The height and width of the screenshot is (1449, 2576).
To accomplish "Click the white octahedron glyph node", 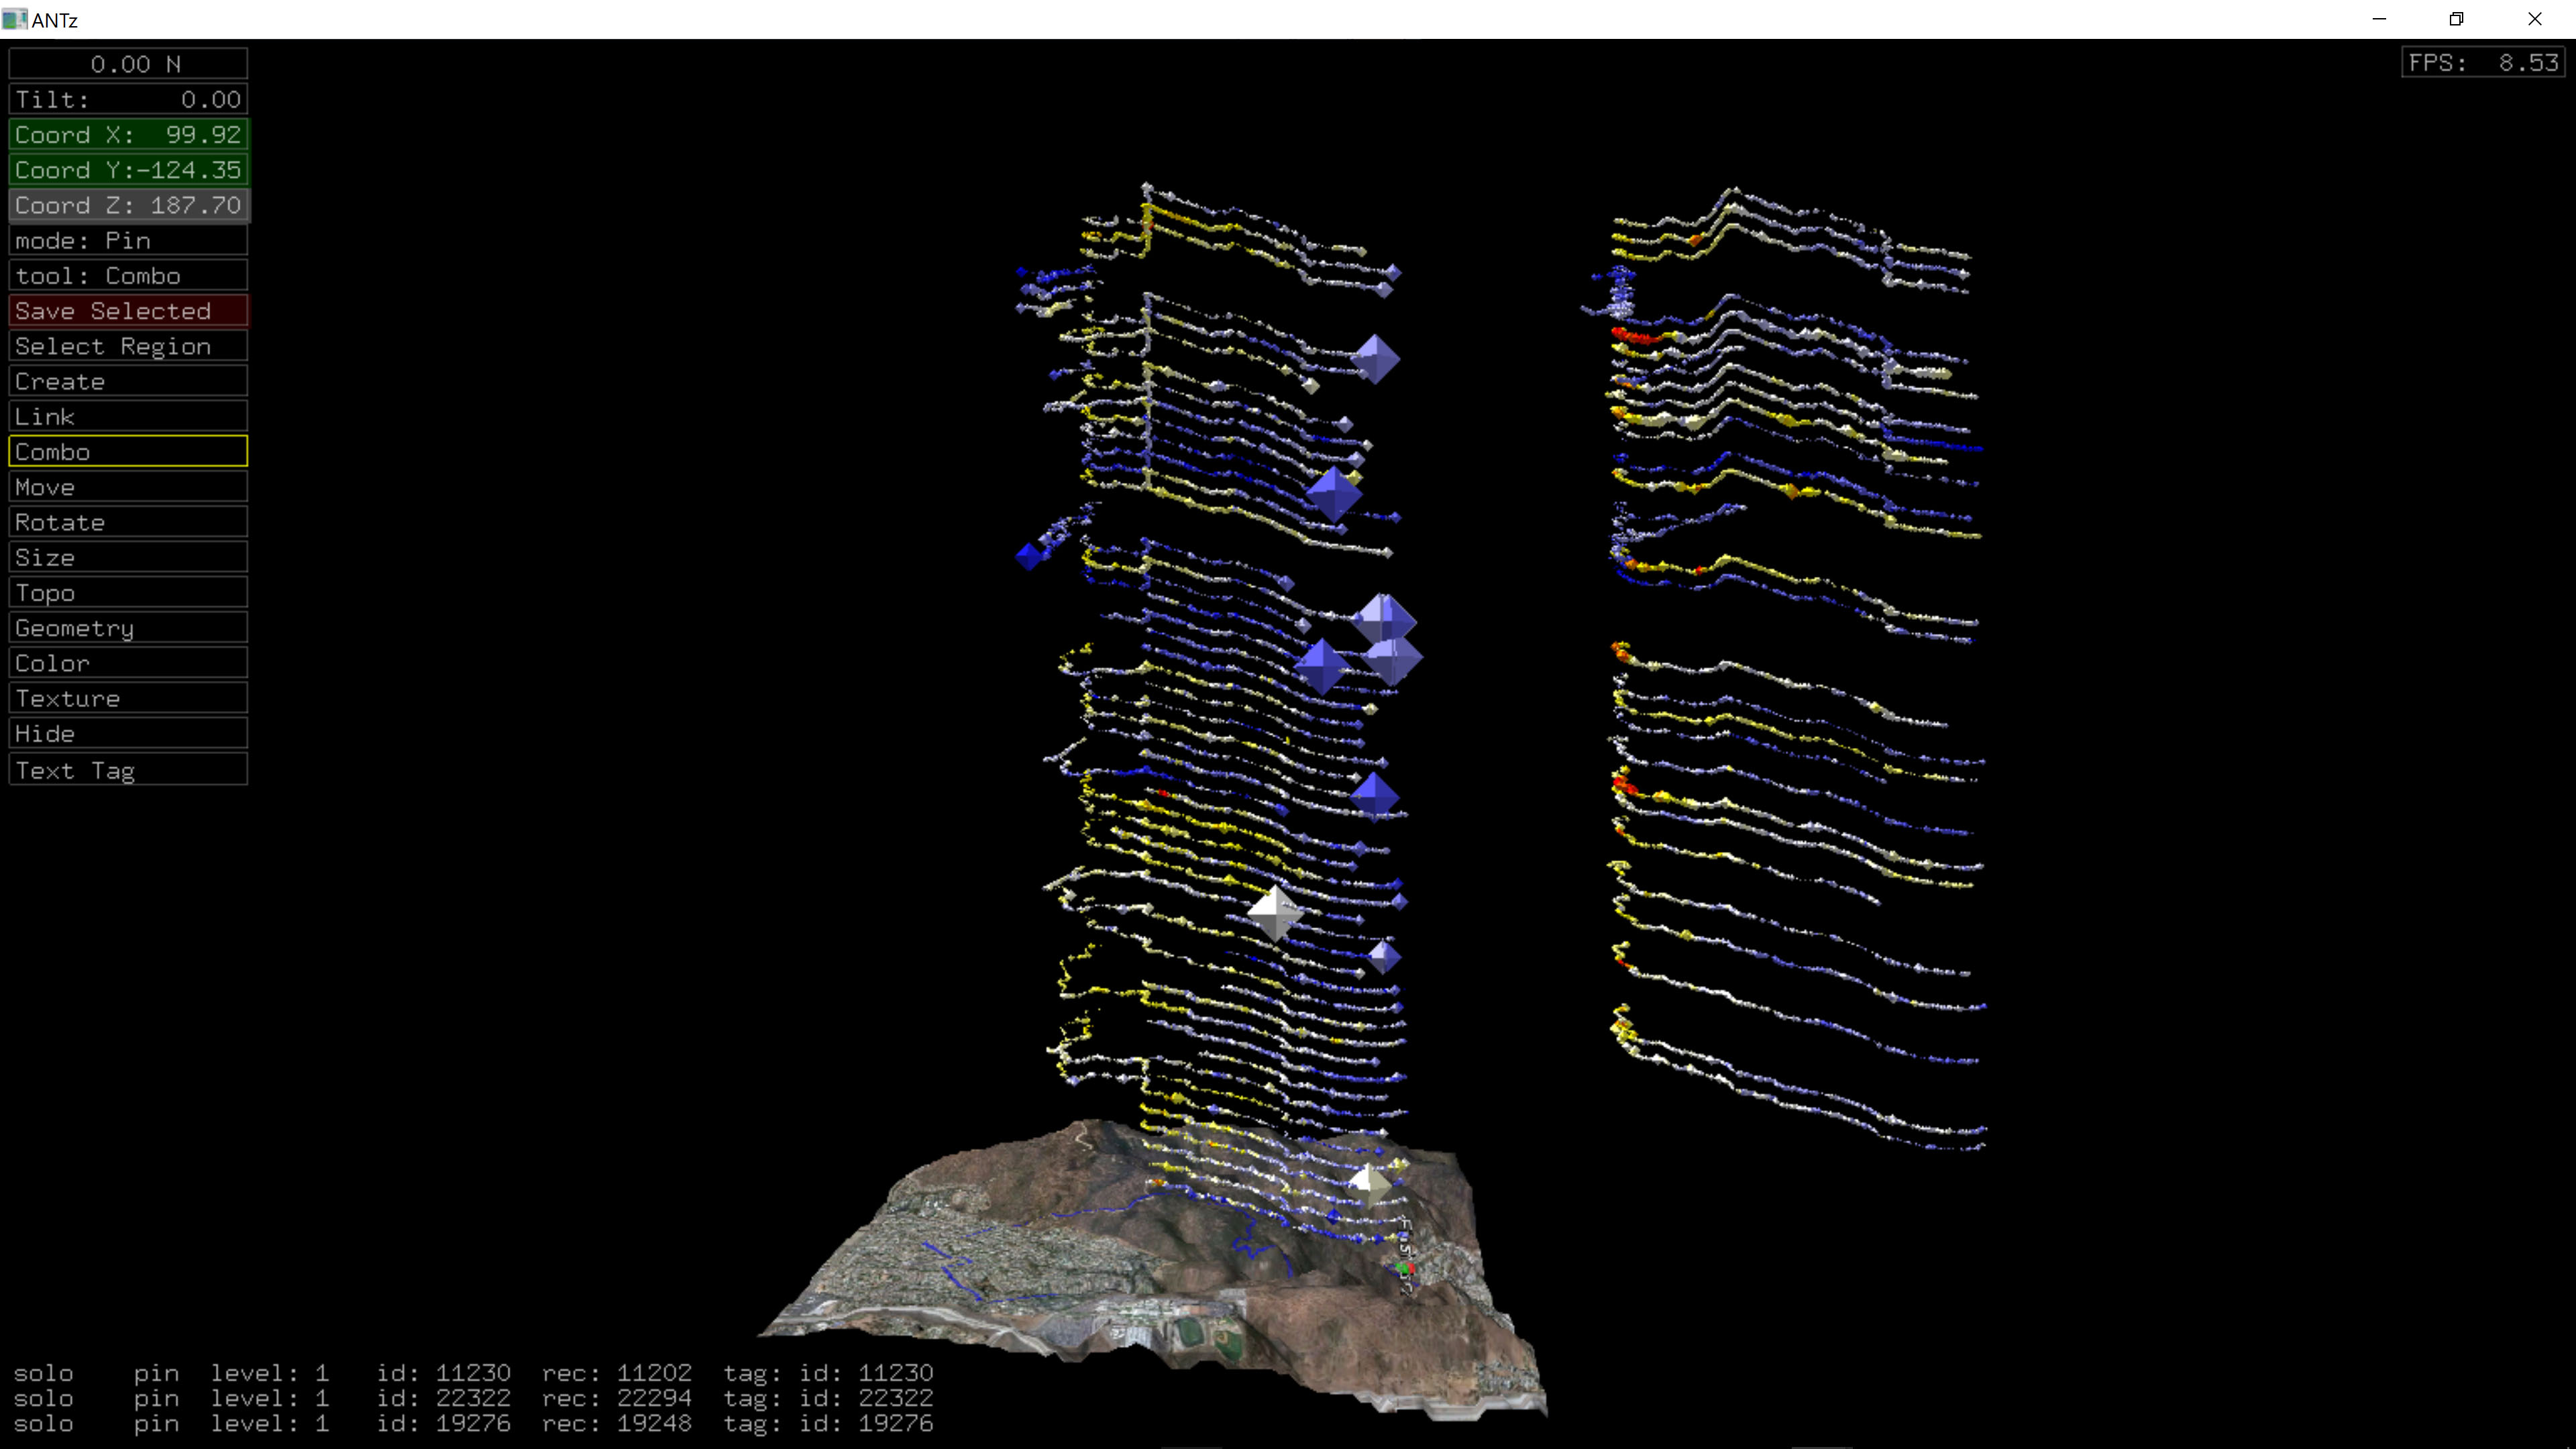I will coord(1275,912).
